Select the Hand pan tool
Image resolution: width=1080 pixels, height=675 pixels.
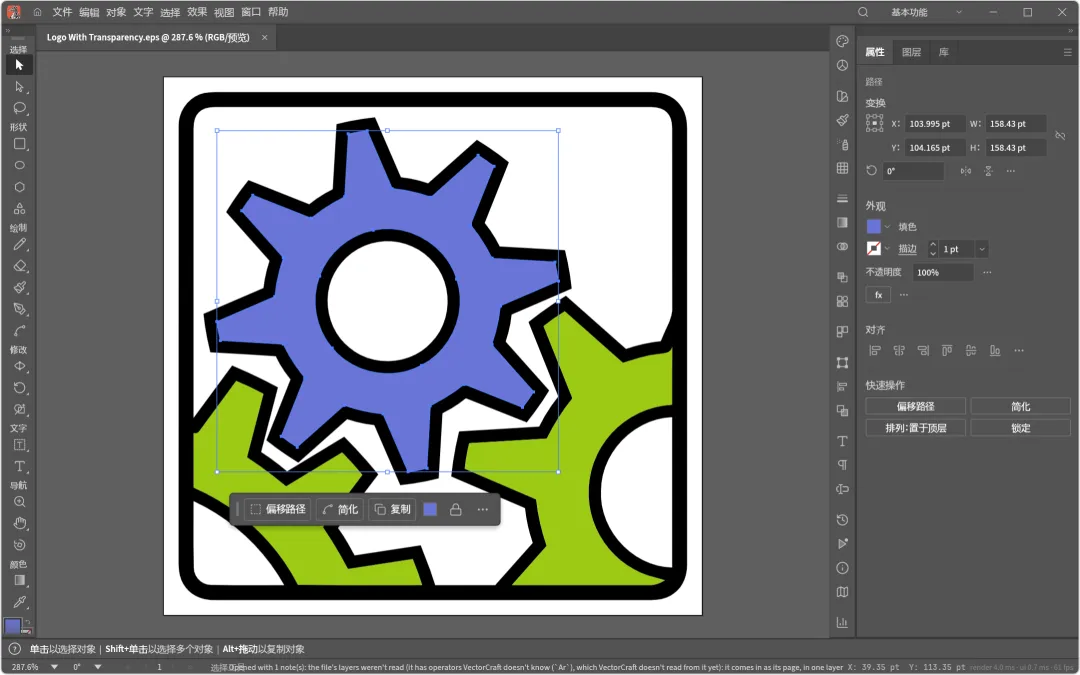coord(19,523)
